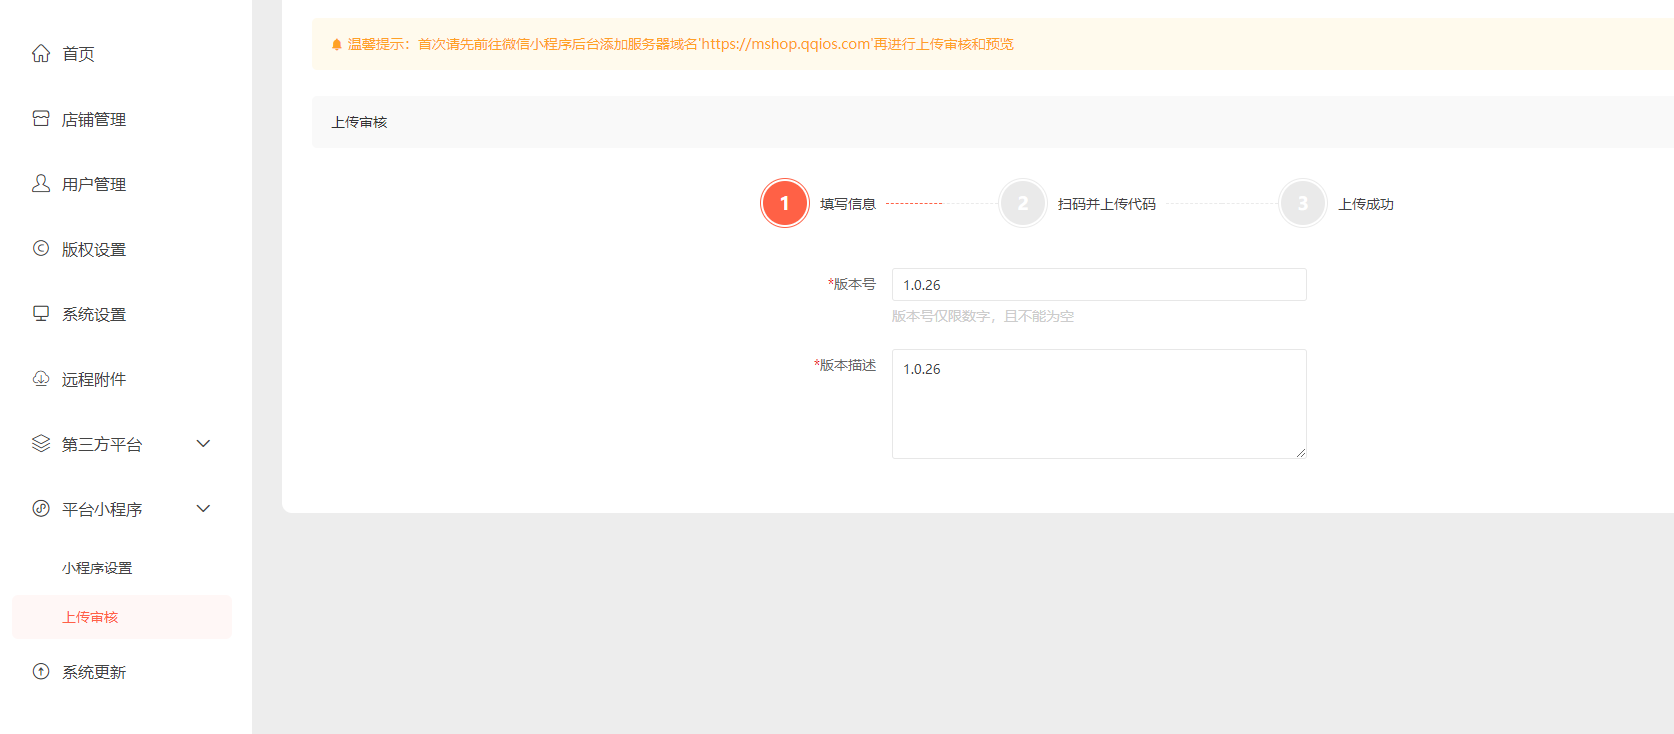
Task: Click the *版本号 field label
Action: 852,284
